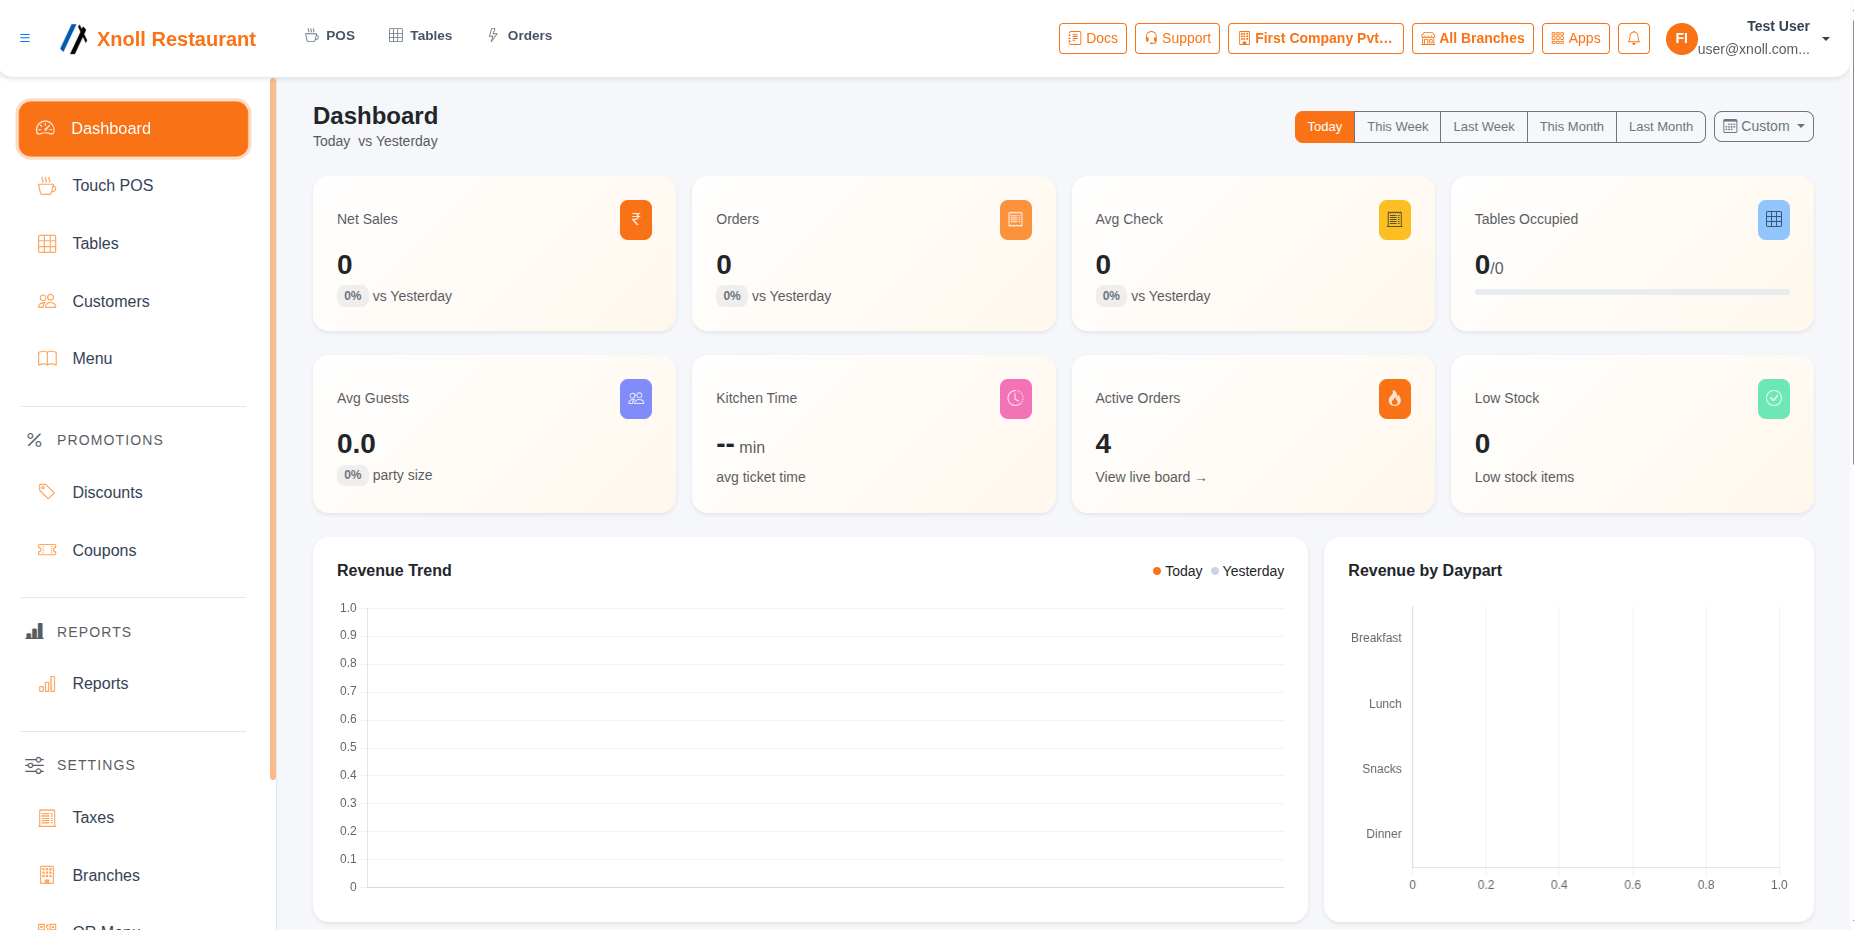The width and height of the screenshot is (1854, 930).
Task: Open Orders from top navigation
Action: point(519,36)
